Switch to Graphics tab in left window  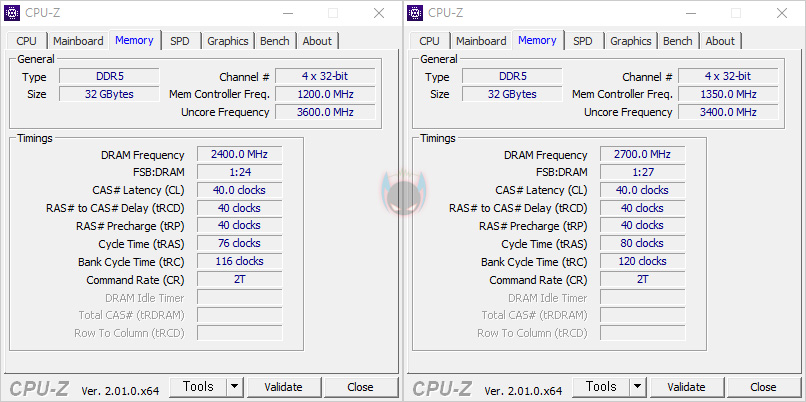pos(228,41)
